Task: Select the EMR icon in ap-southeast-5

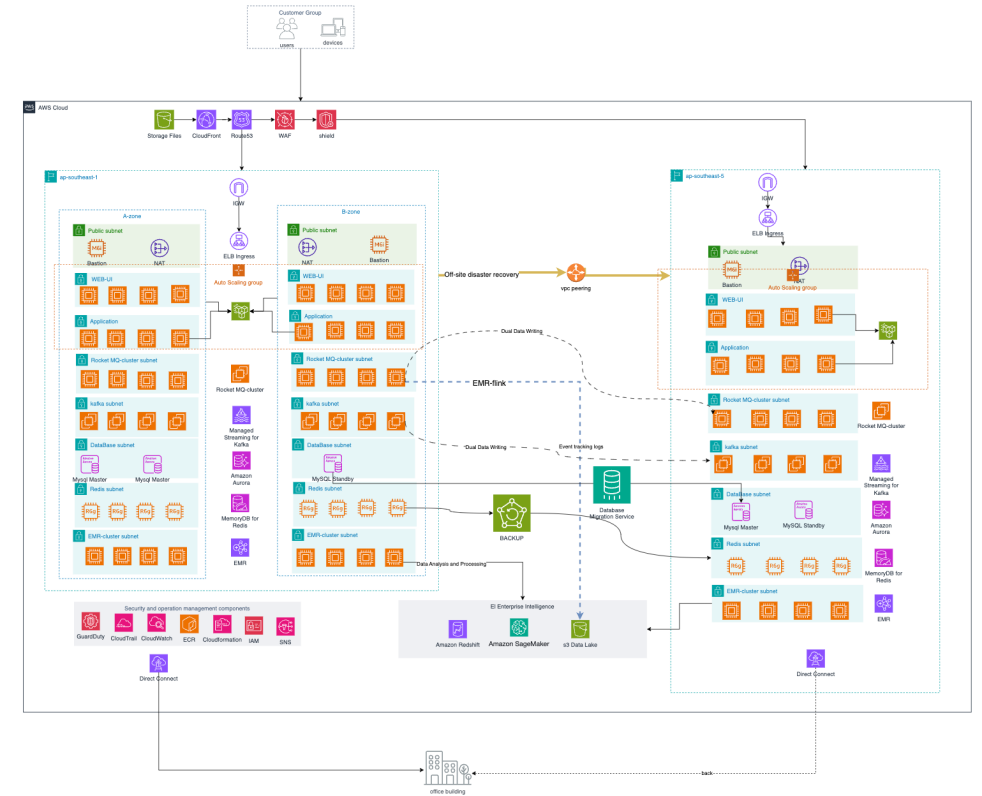Action: (x=884, y=604)
